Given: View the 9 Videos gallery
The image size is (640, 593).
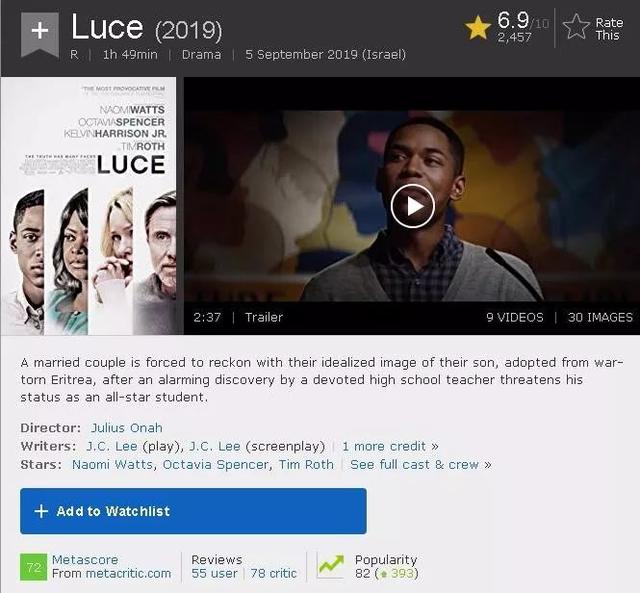Looking at the screenshot, I should click(515, 317).
